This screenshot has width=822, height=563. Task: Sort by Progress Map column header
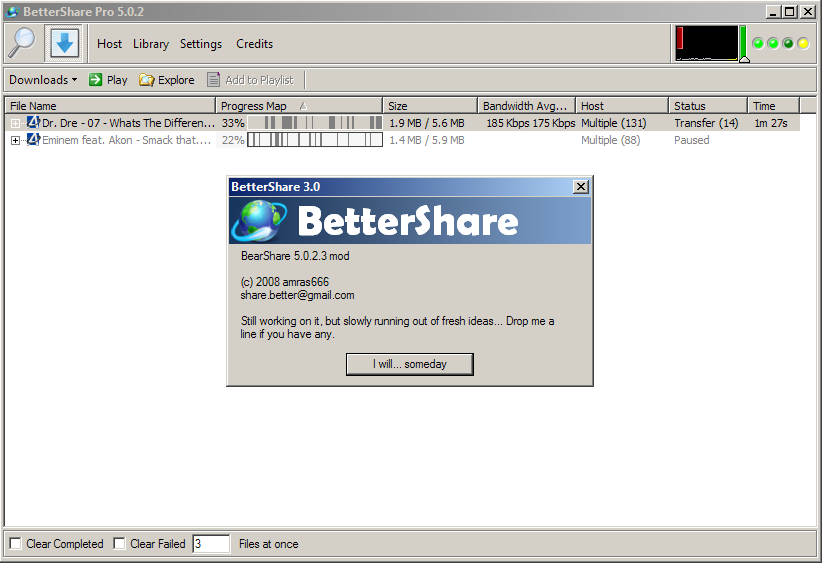[x=299, y=105]
